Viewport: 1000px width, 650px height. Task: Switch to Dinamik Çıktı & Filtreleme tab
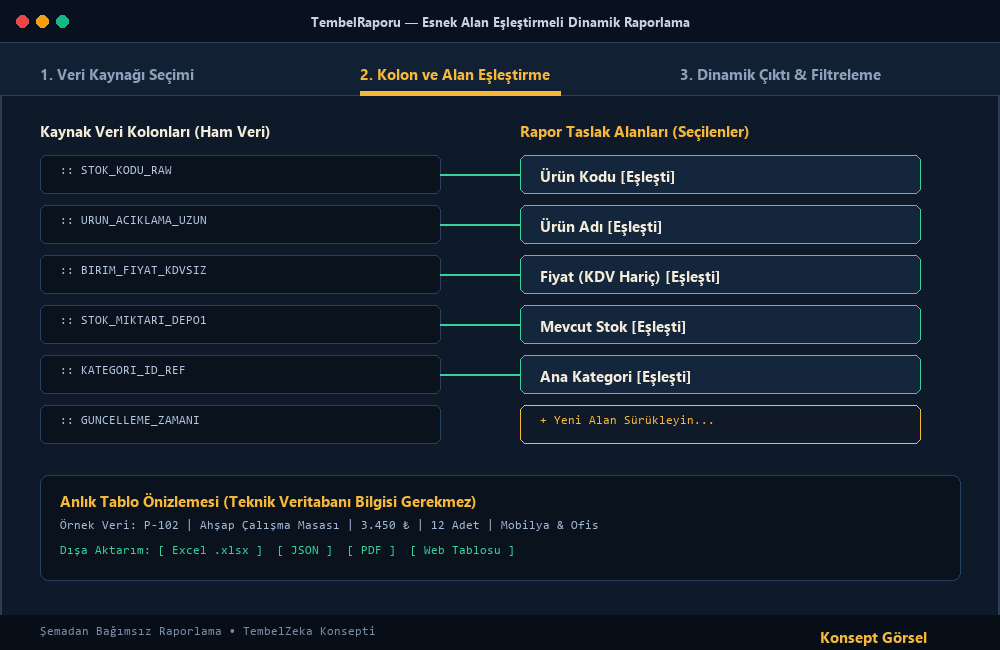coord(780,75)
